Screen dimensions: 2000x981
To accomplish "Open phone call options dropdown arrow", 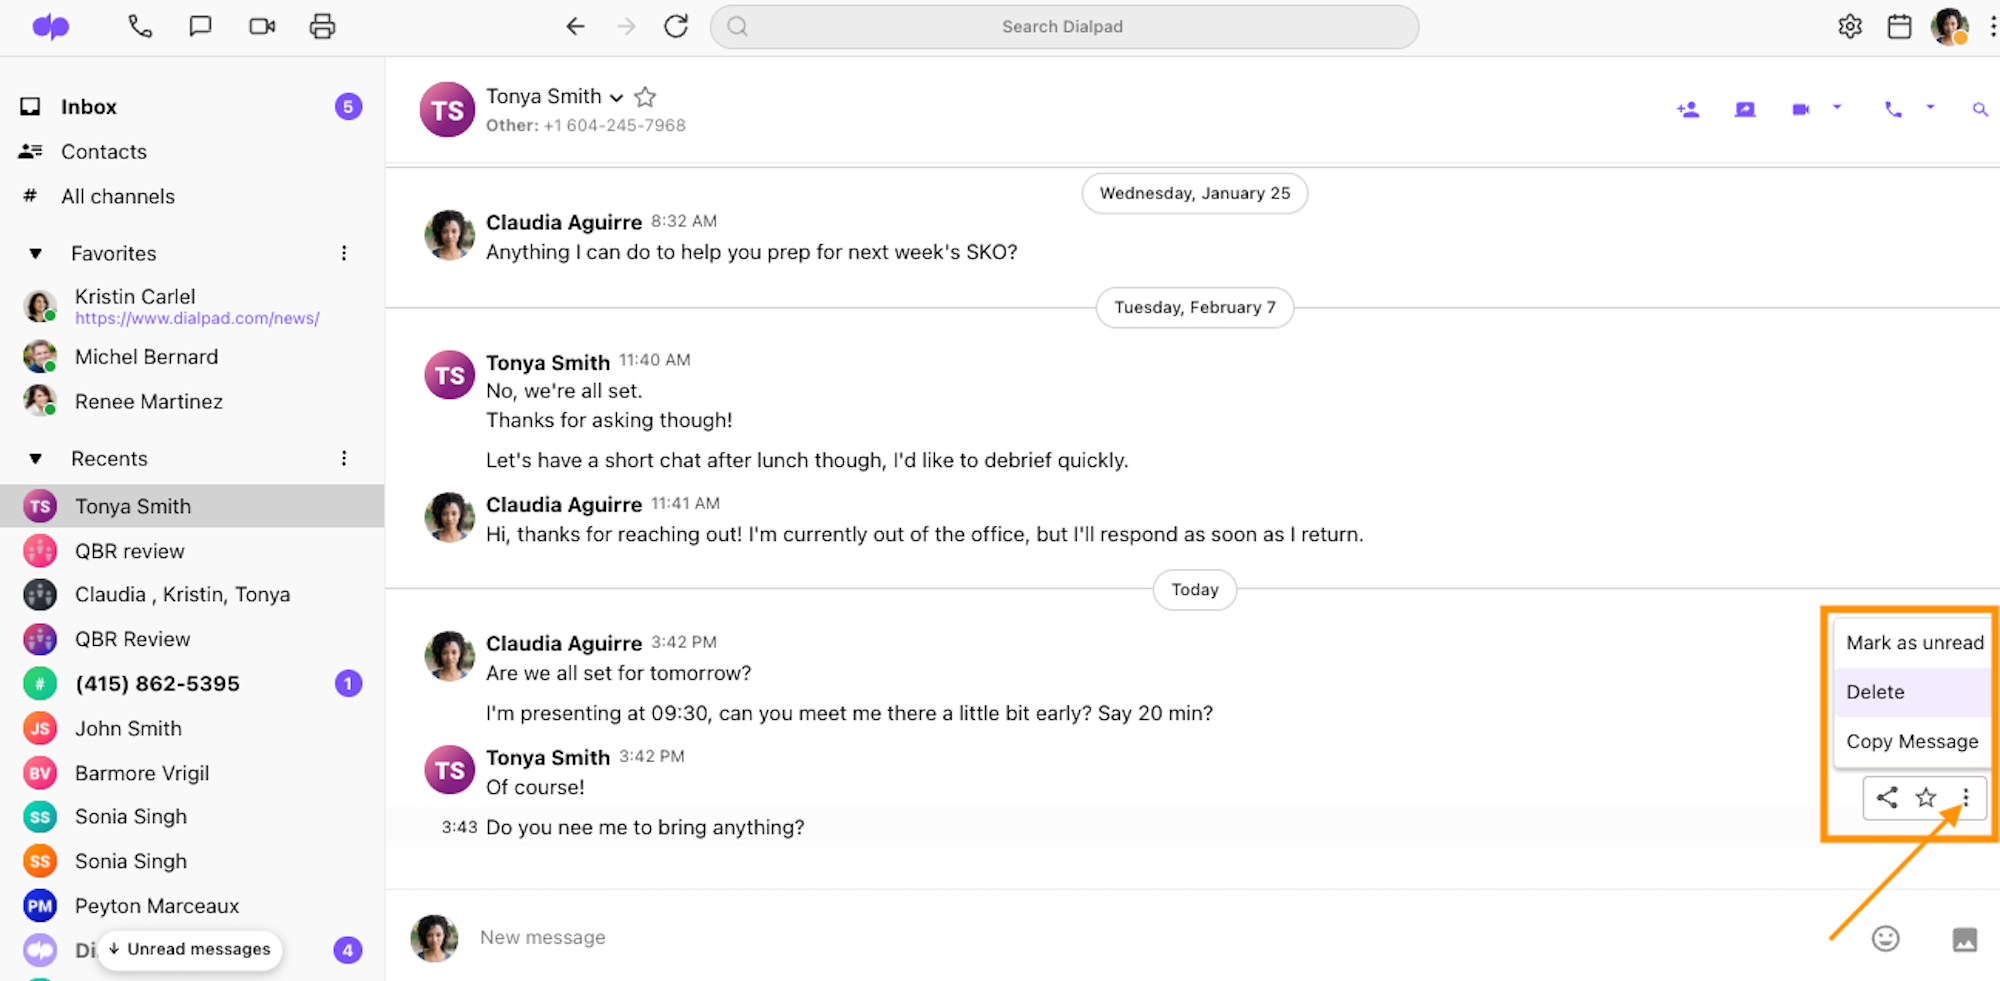I will pyautogui.click(x=1930, y=107).
